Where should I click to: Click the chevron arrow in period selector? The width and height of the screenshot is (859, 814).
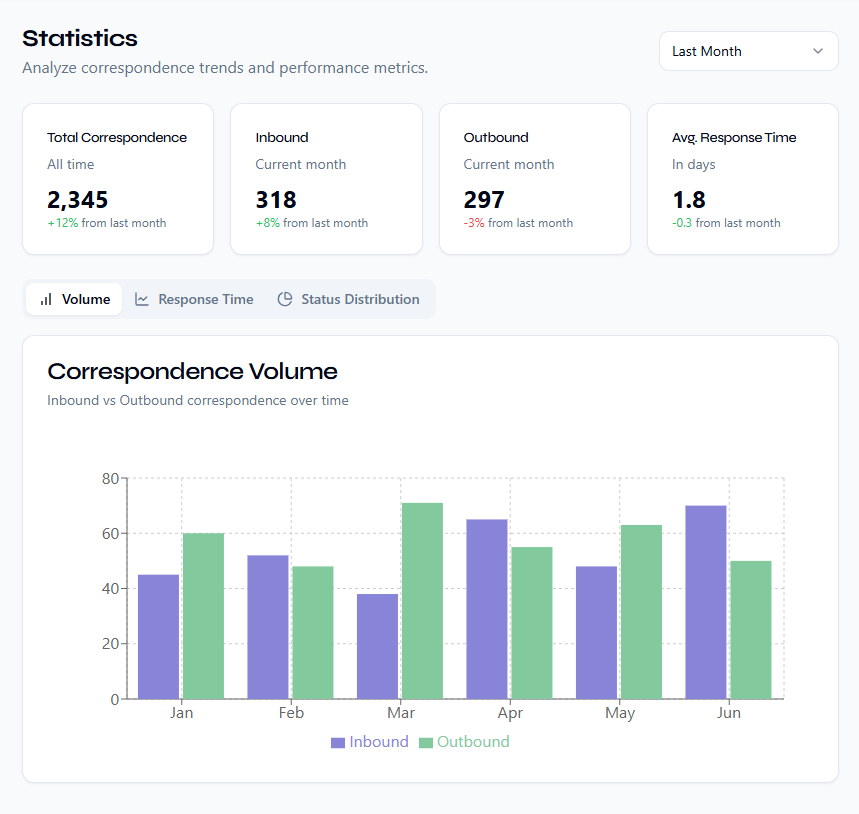tap(818, 51)
